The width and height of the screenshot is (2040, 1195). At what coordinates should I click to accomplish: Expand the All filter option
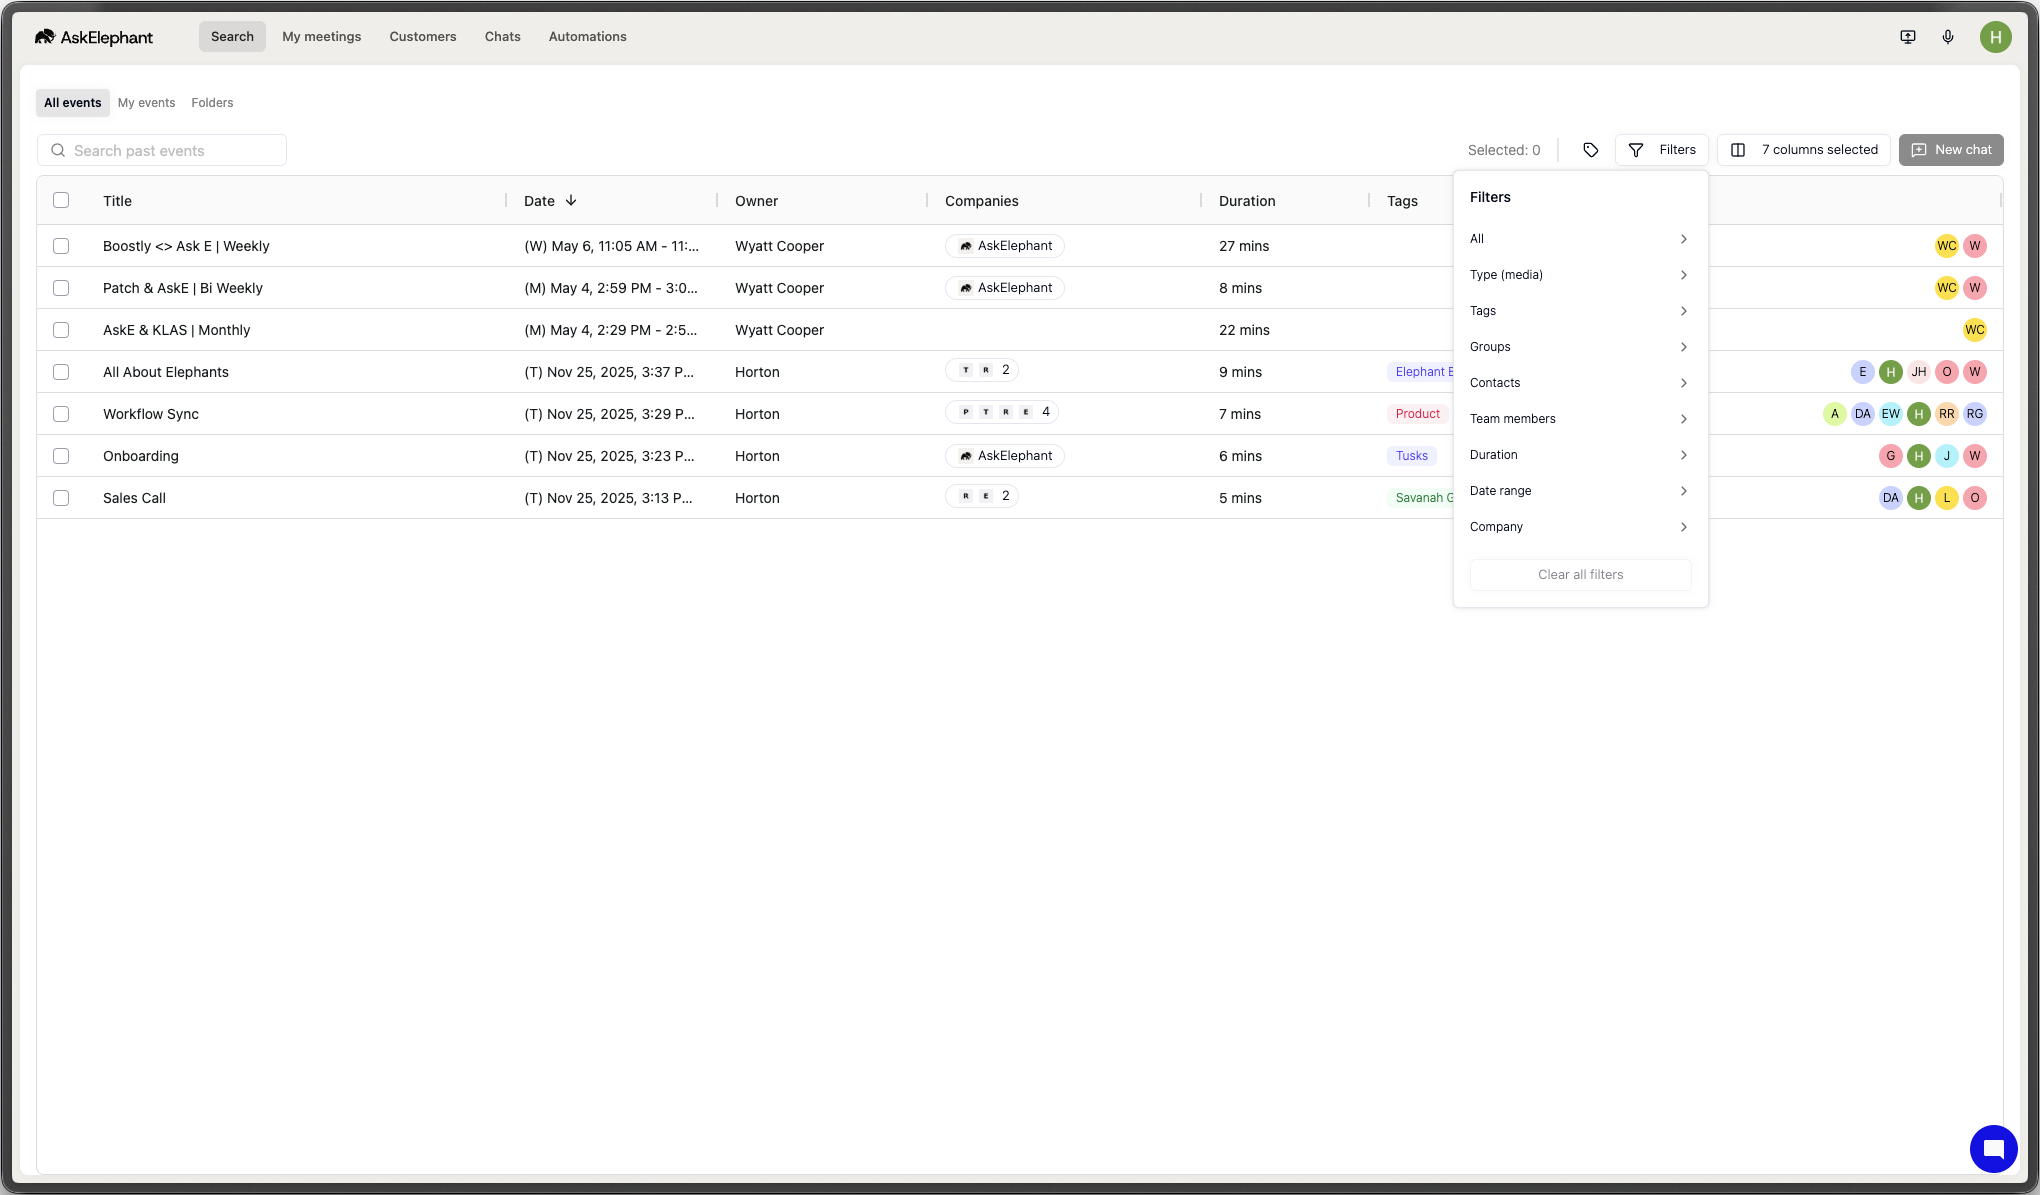coord(1580,239)
